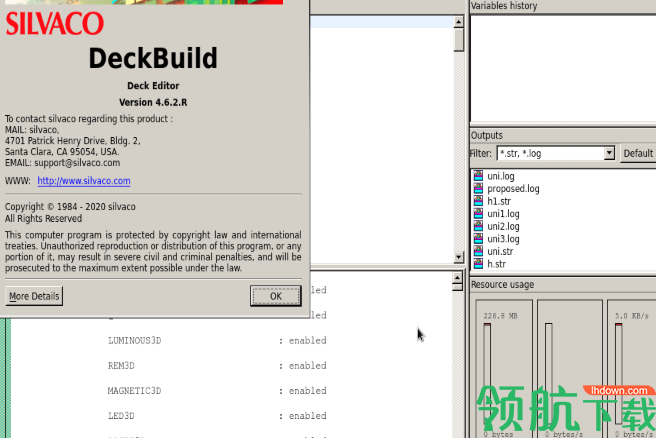Click the h1.str file icon
Screen dimensions: 656x438
tap(478, 201)
